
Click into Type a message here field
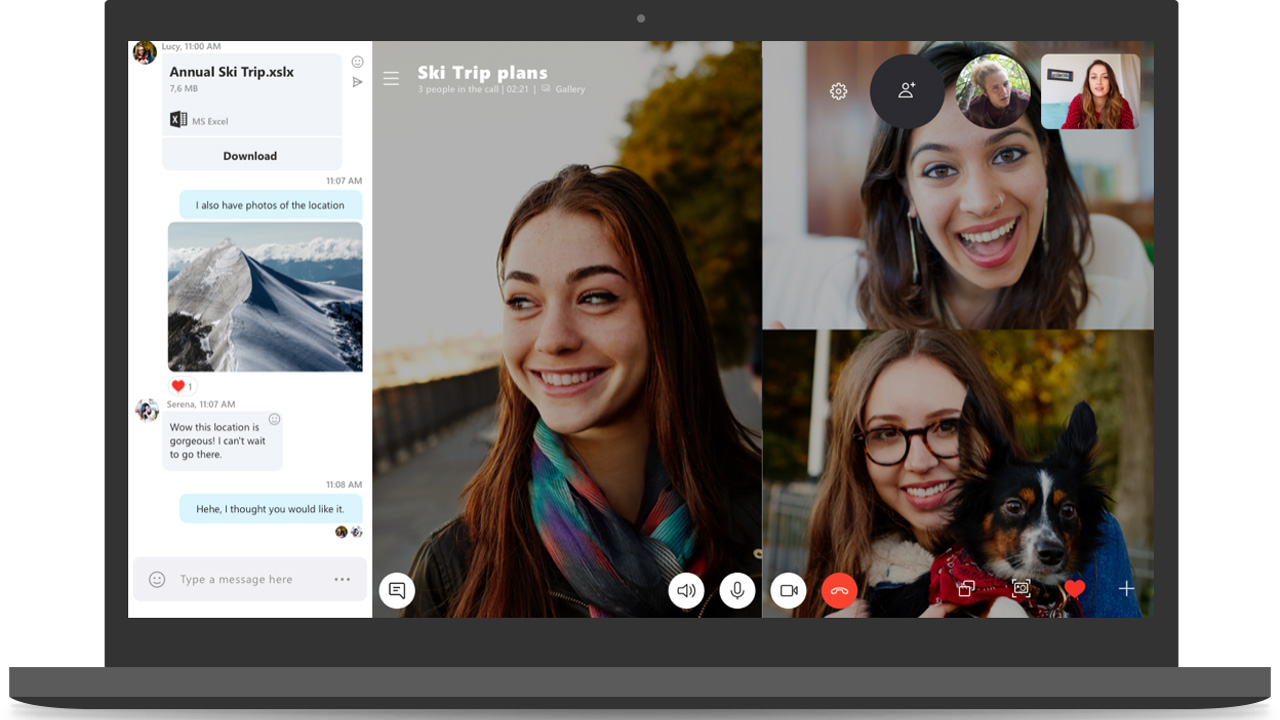click(x=250, y=579)
